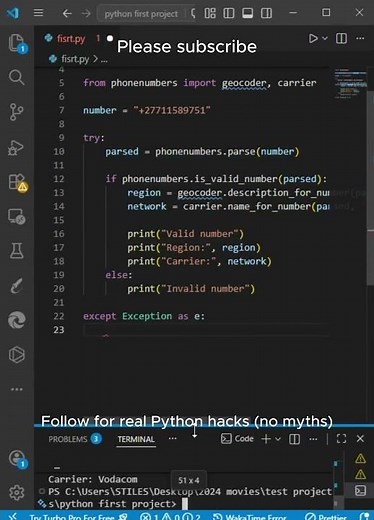Switch to the PROBLEMS panel tab

(x=74, y=439)
